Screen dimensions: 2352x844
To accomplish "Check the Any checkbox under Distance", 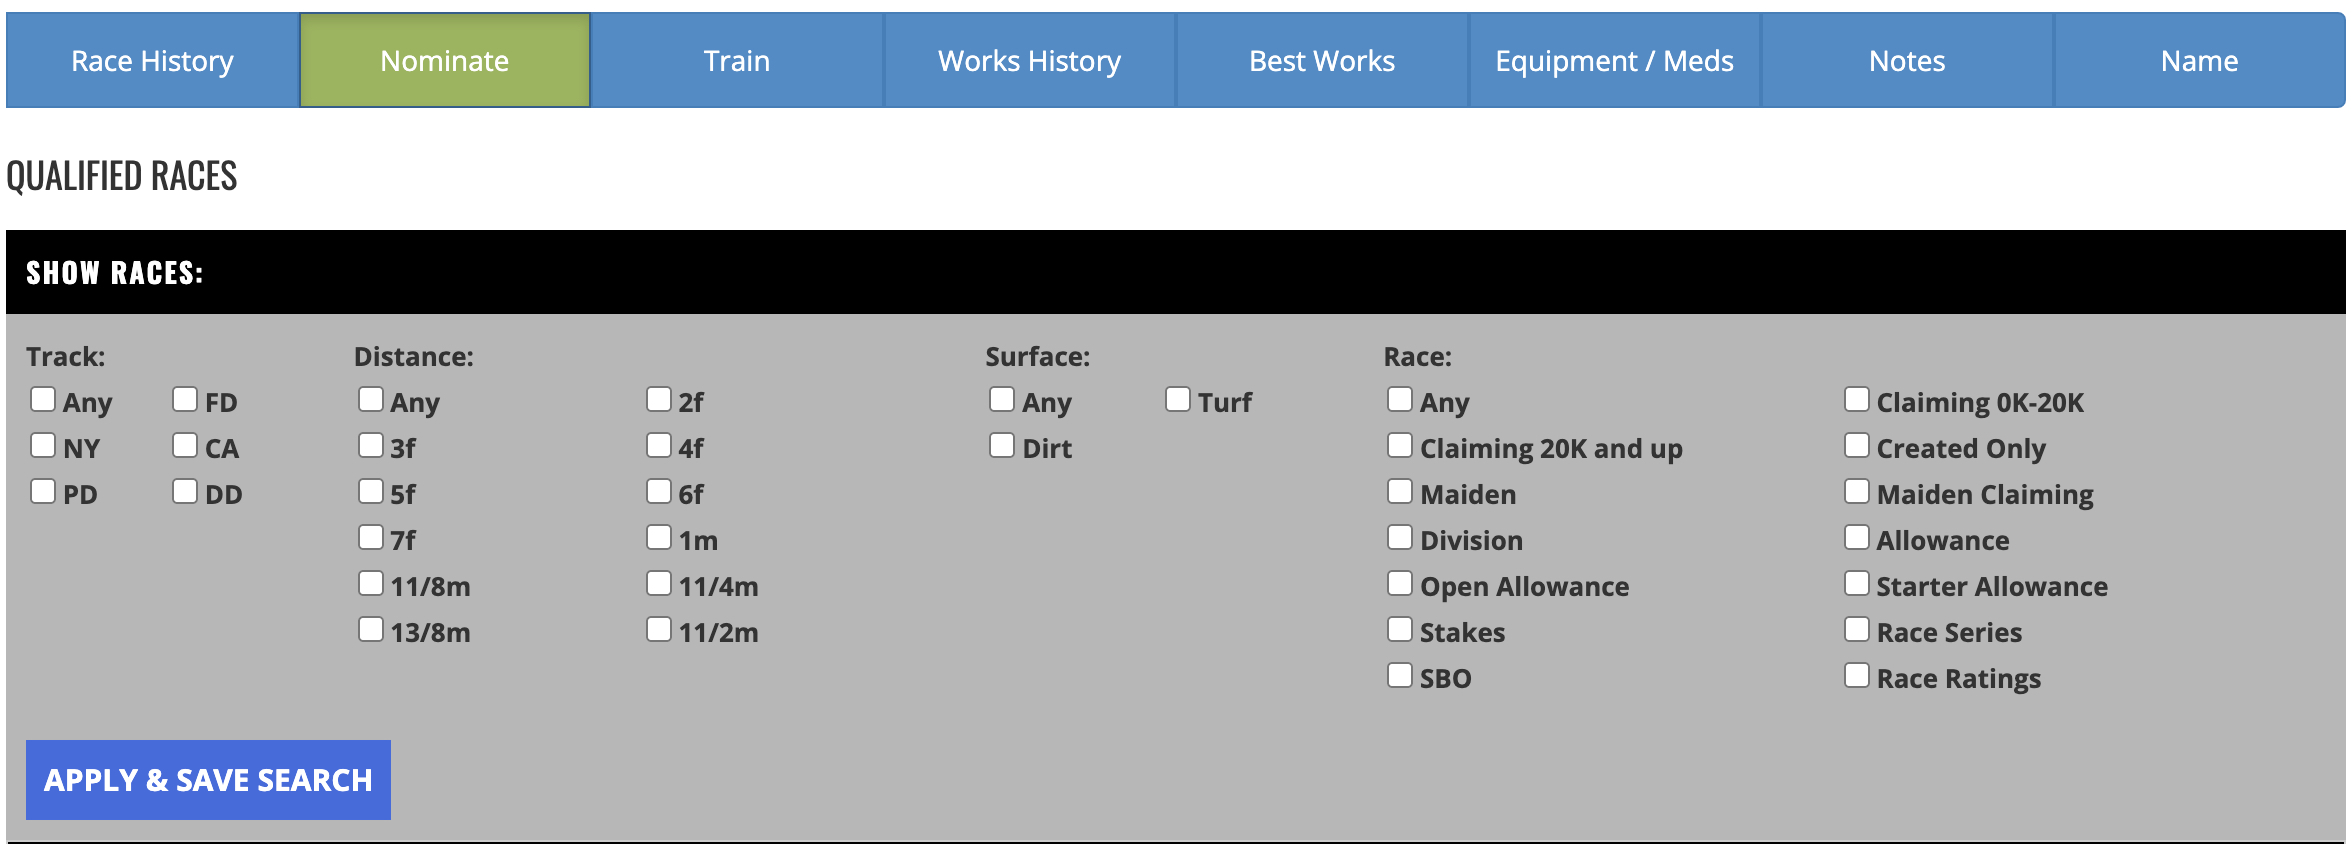I will point(371,400).
